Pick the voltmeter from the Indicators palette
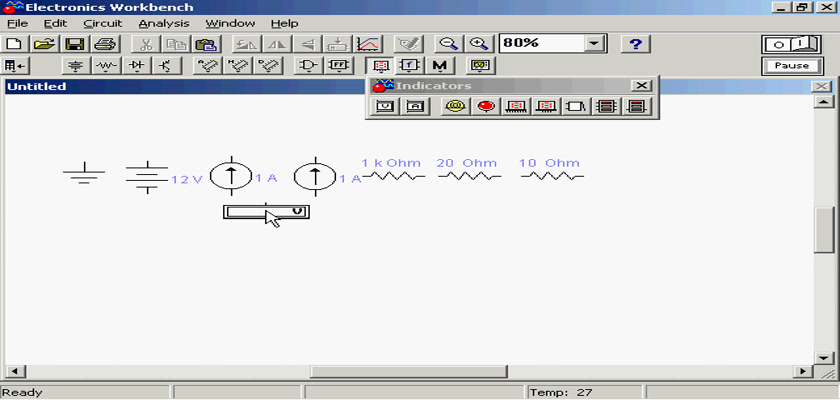Screen dimensions: 840x400 click(x=385, y=107)
